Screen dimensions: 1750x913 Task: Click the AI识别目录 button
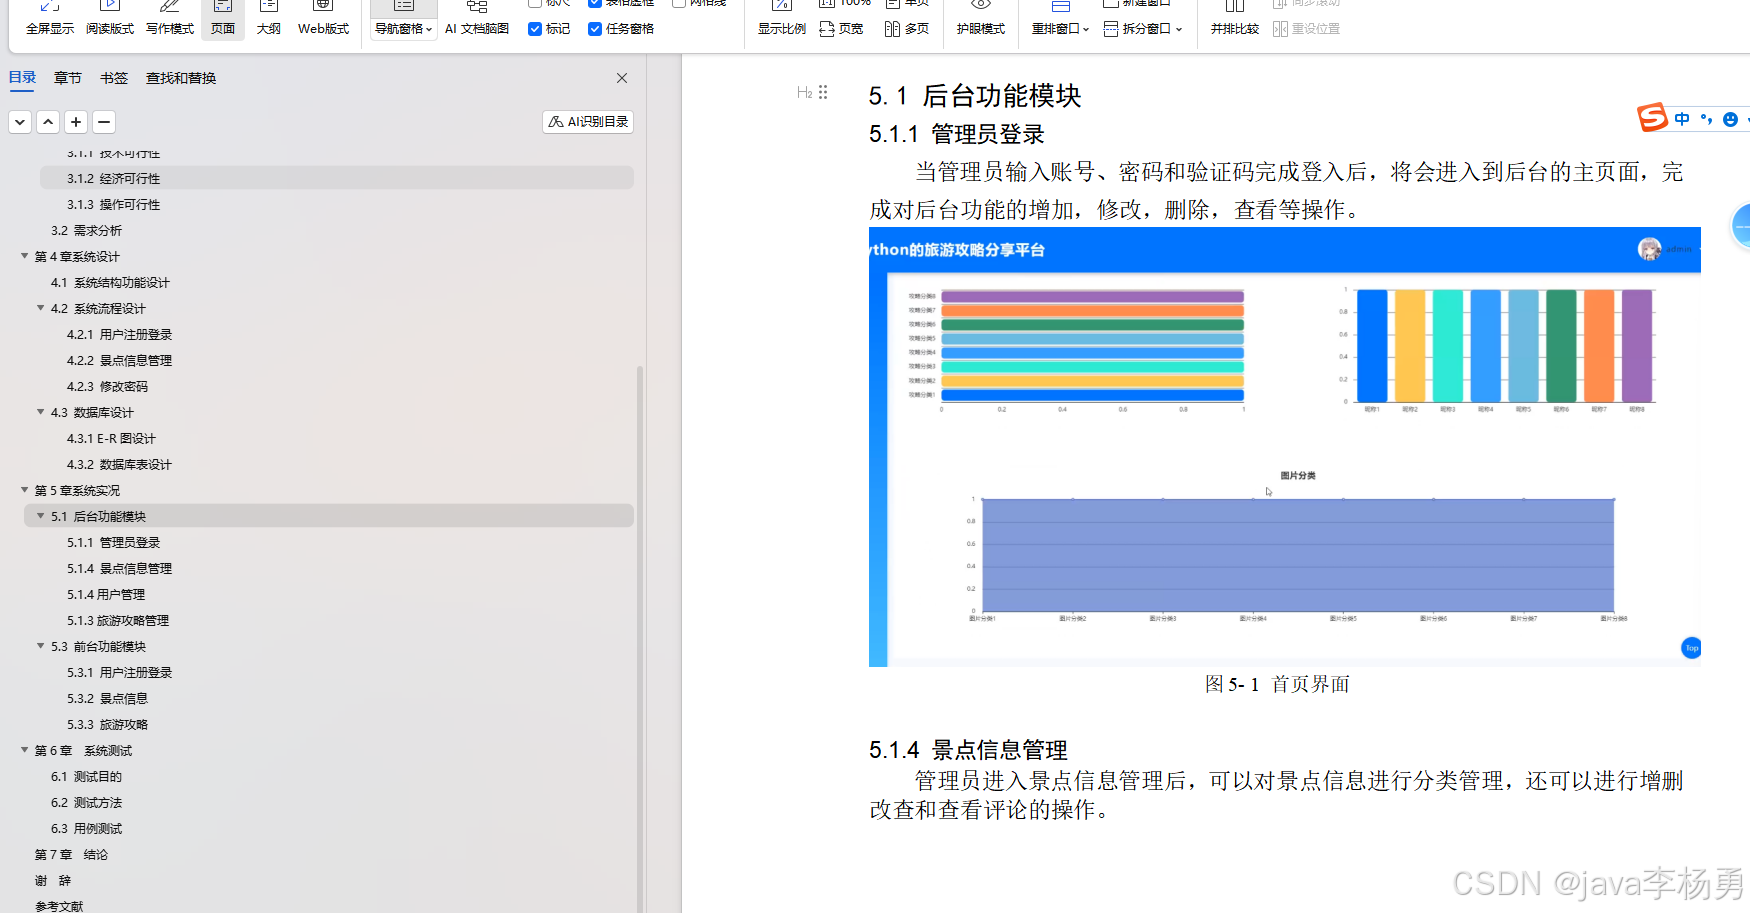[x=588, y=122]
